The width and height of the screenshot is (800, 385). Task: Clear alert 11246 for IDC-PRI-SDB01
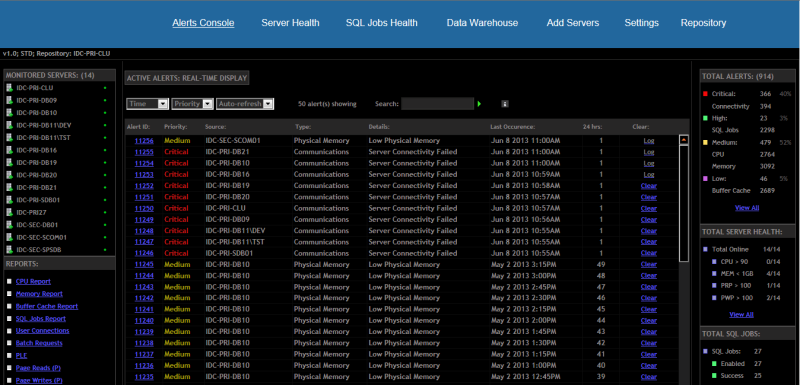coord(649,253)
